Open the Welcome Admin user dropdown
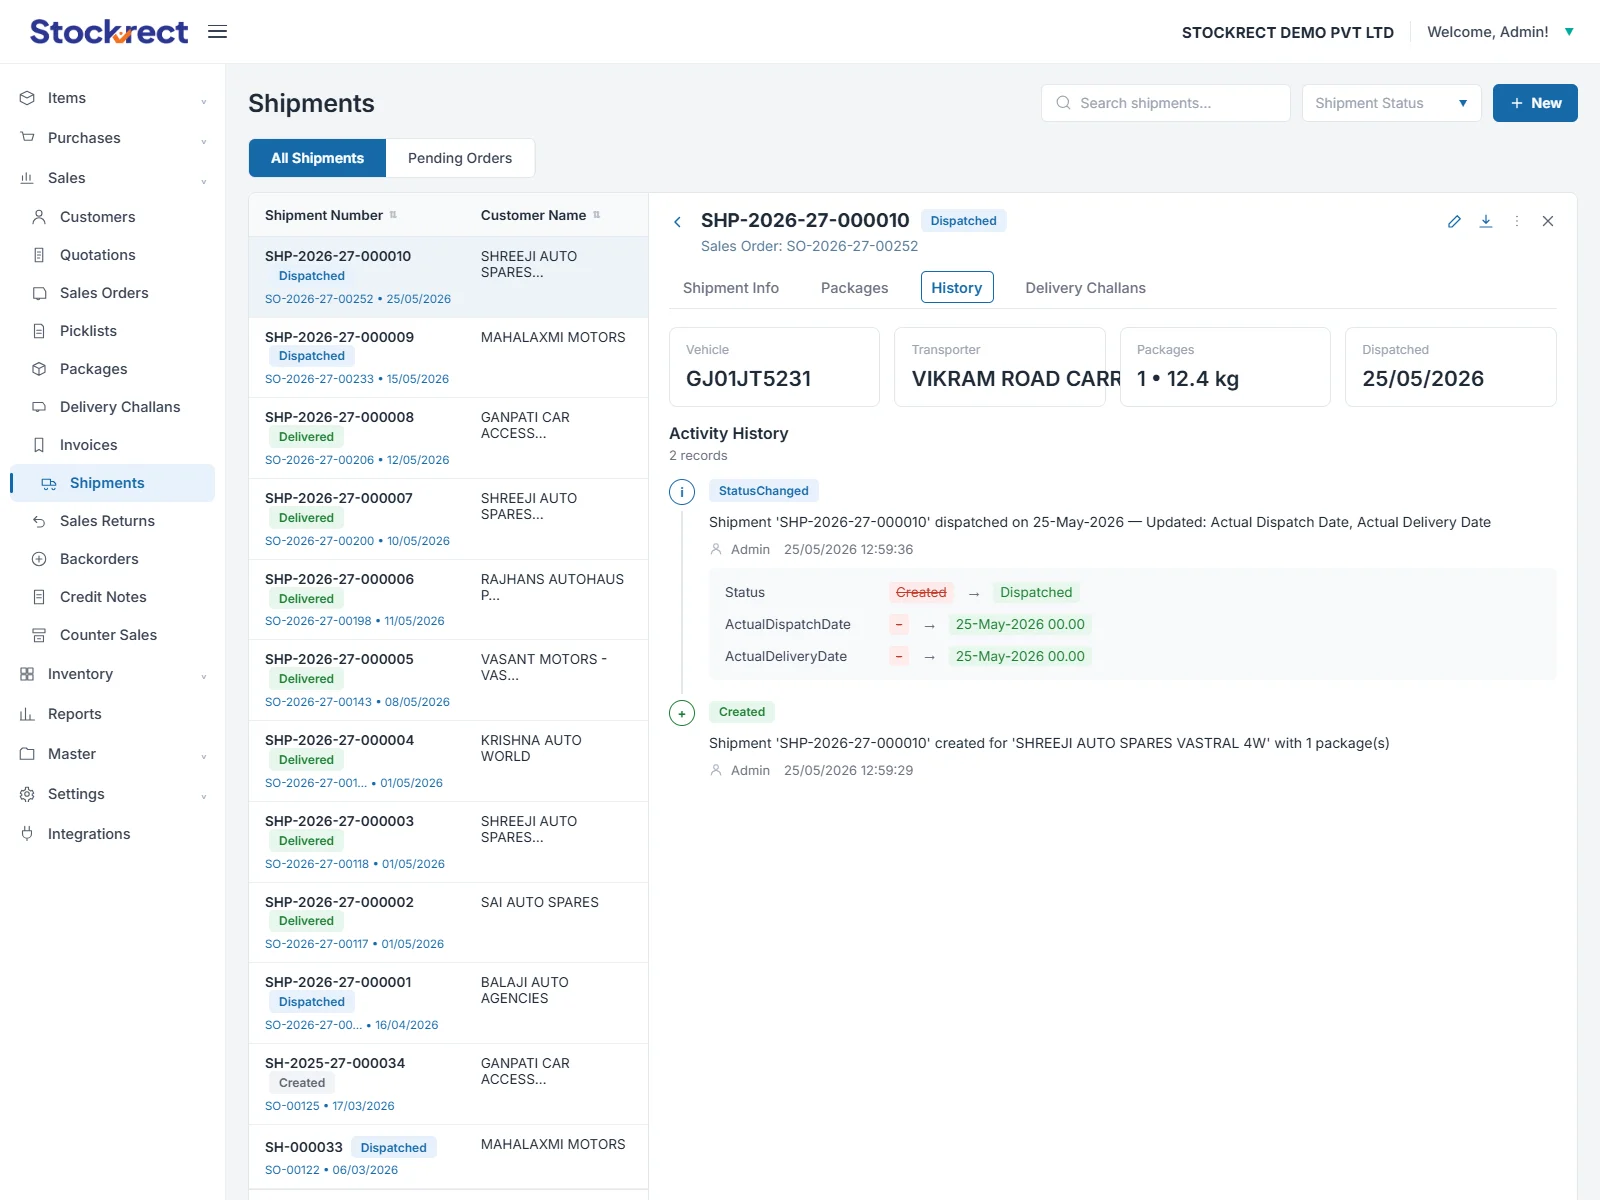This screenshot has width=1600, height=1200. pos(1500,32)
